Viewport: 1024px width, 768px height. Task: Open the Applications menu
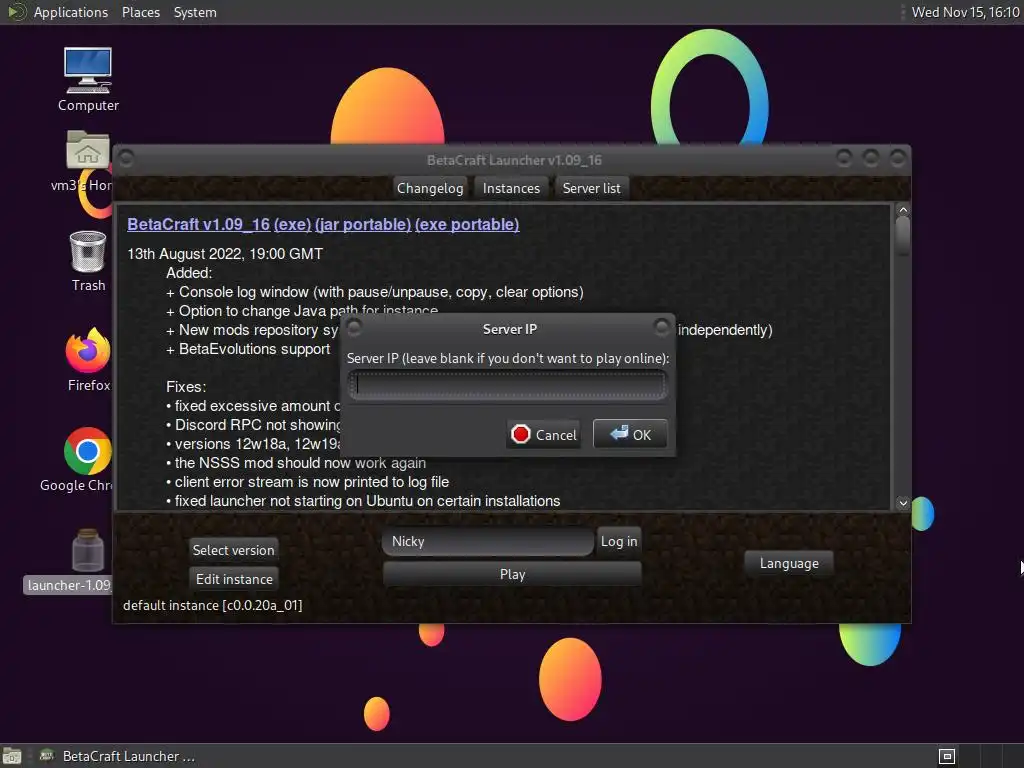[71, 12]
